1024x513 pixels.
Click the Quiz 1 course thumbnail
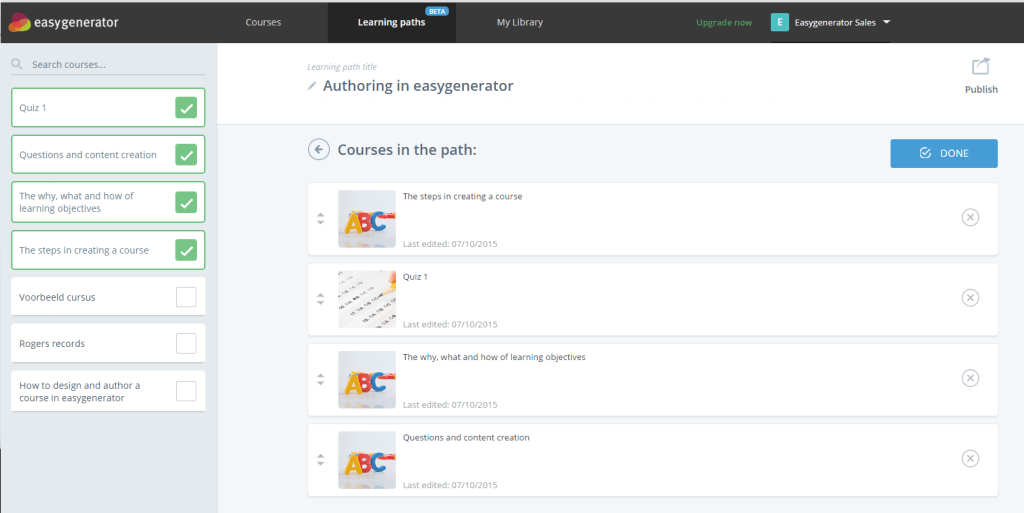[367, 299]
